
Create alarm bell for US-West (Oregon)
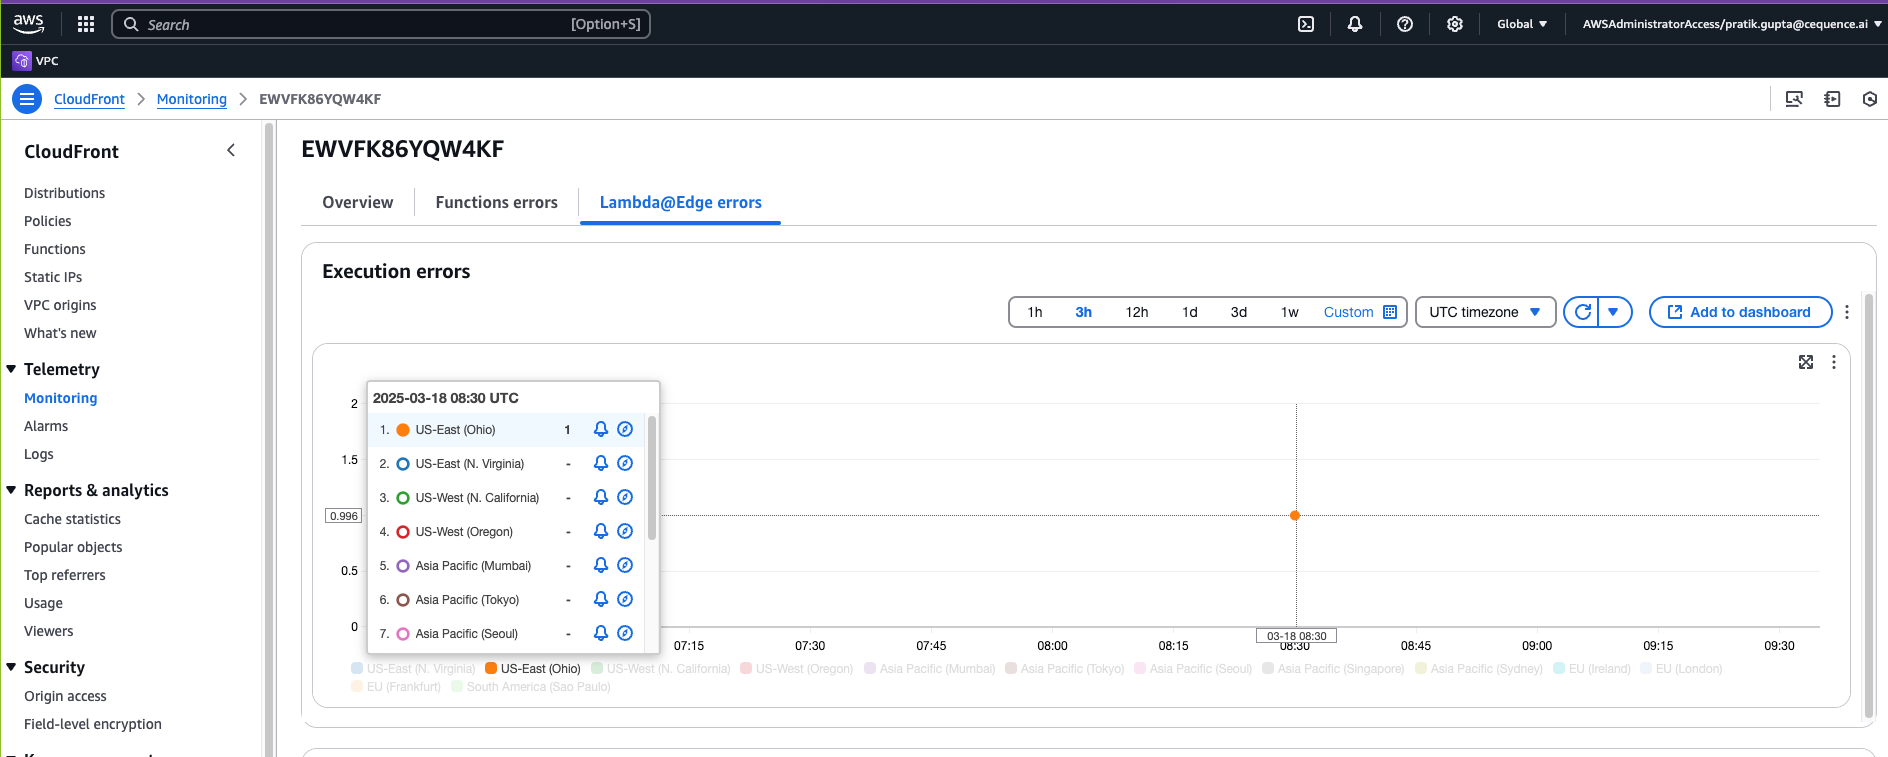[x=601, y=531]
